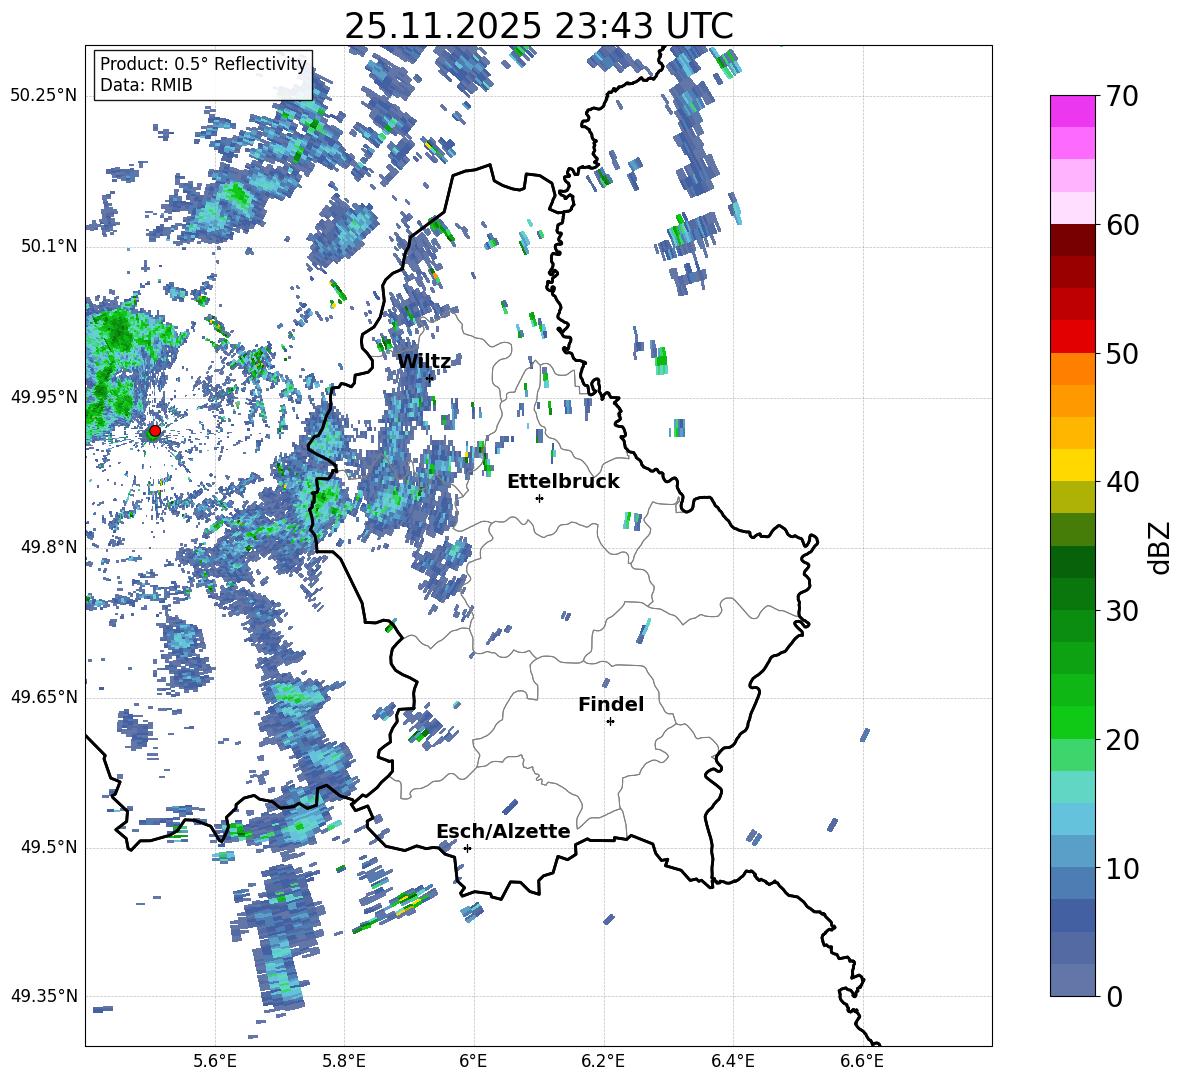The height and width of the screenshot is (1081, 1184).
Task: Click the 6.4°E longitude label
Action: click(732, 1061)
